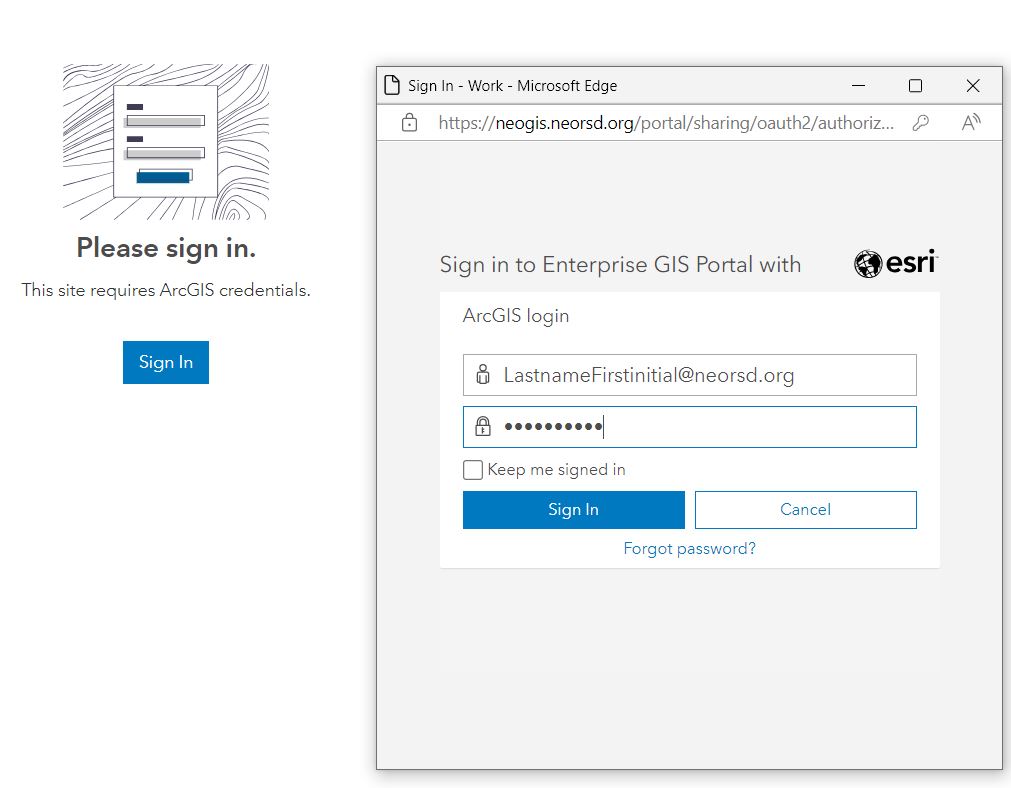This screenshot has height=788, width=1011.
Task: Maximize the Sign In Edge window
Action: coord(915,86)
